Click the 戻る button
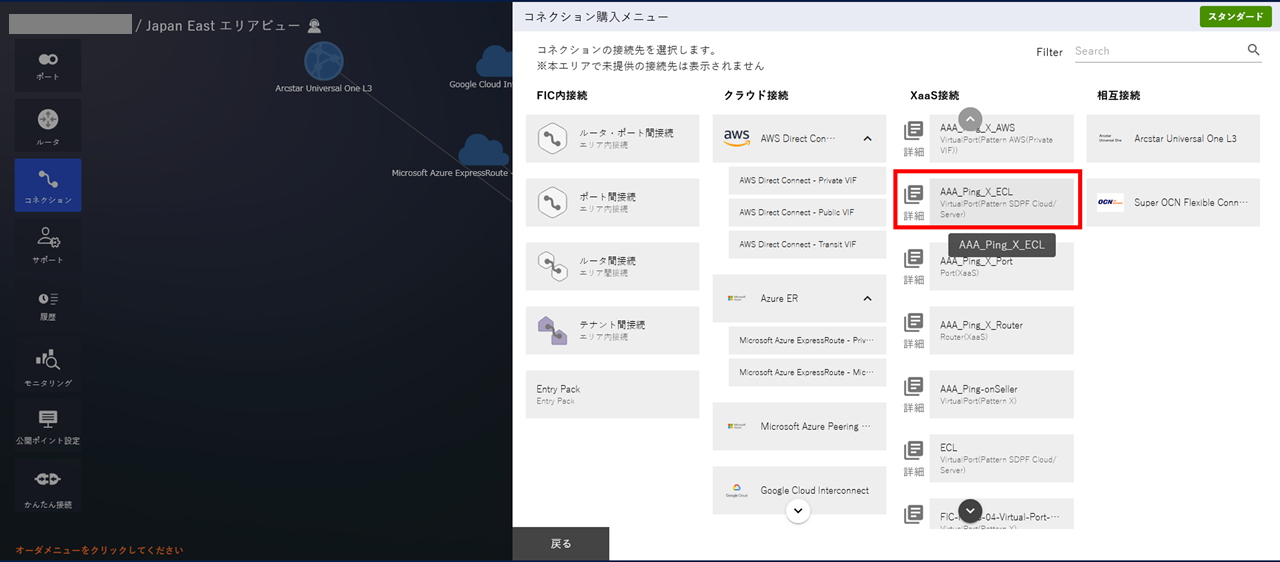1280x562 pixels. click(x=561, y=544)
